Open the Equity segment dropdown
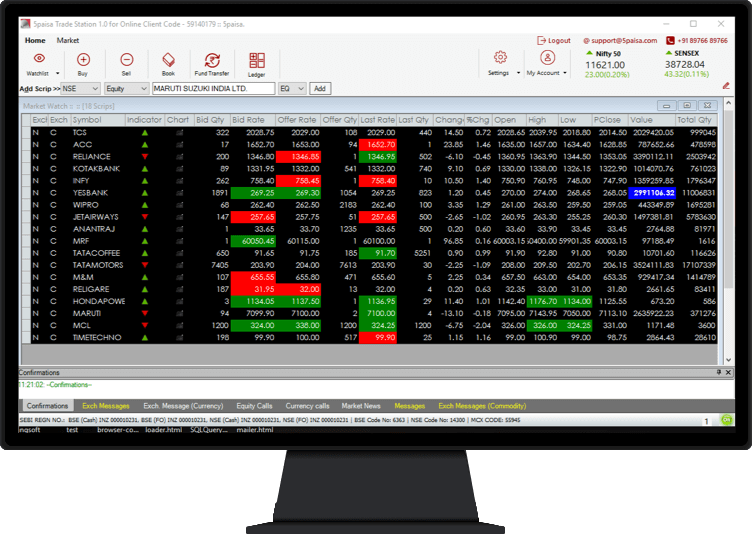The height and width of the screenshot is (534, 752). (127, 89)
